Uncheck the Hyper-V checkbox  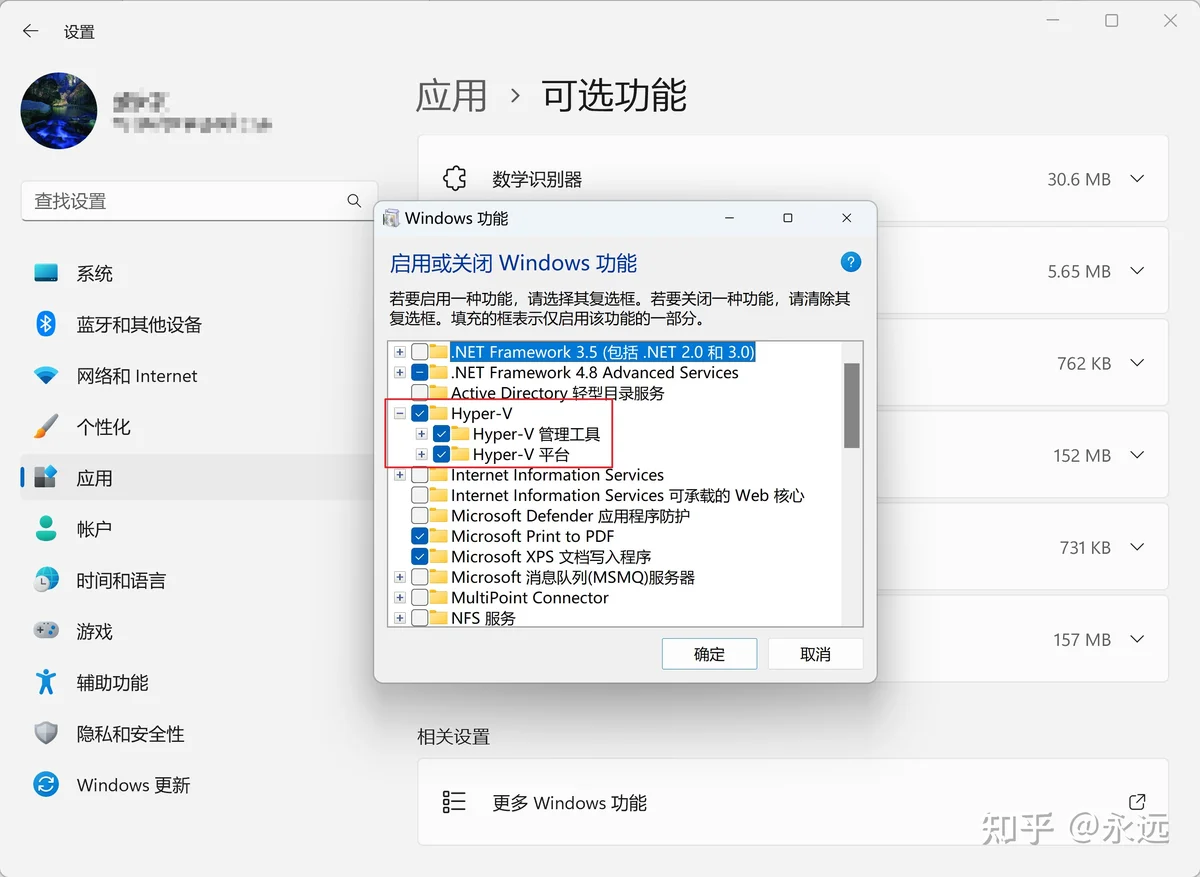point(420,413)
